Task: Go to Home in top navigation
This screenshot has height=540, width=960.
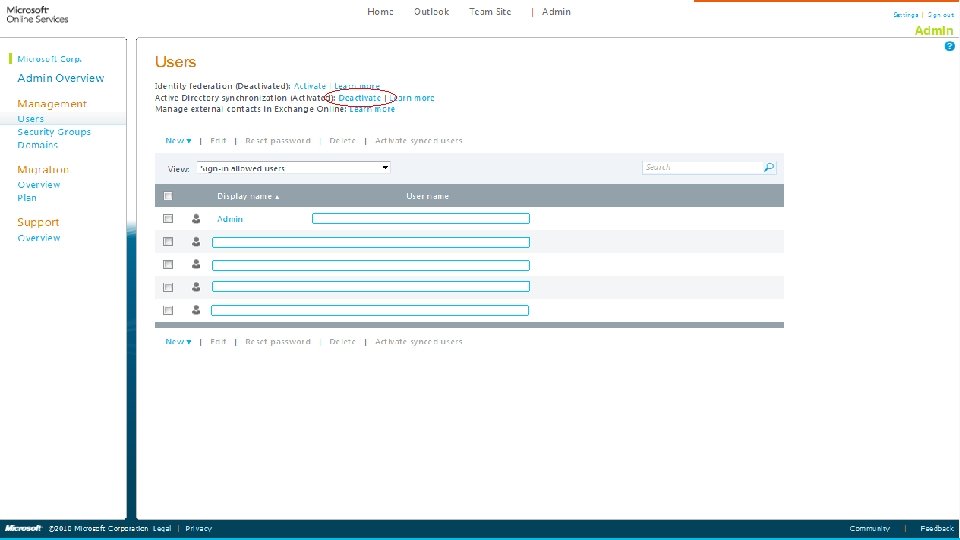Action: click(x=380, y=12)
